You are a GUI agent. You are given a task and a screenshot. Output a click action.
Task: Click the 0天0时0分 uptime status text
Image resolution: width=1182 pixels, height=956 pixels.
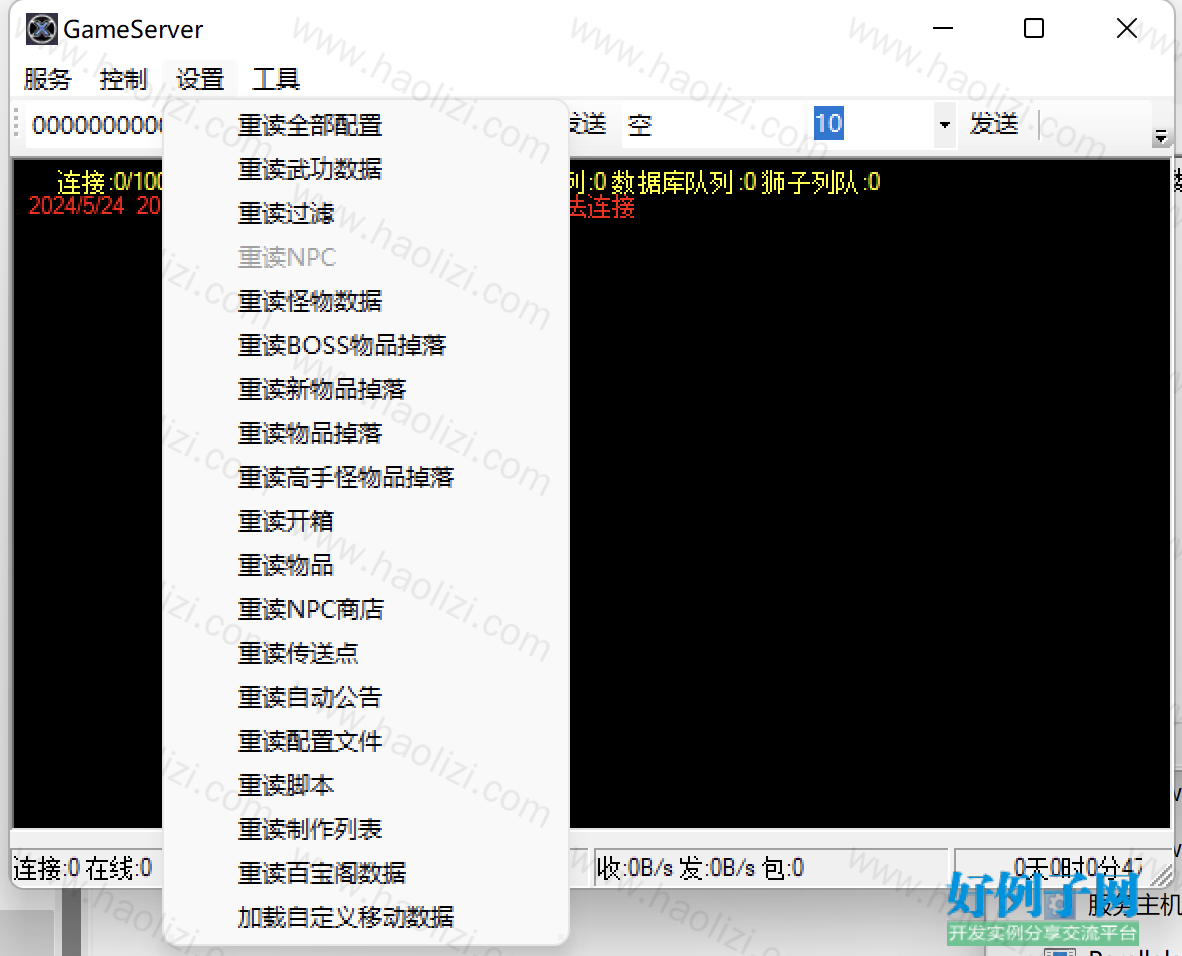[x=1077, y=867]
